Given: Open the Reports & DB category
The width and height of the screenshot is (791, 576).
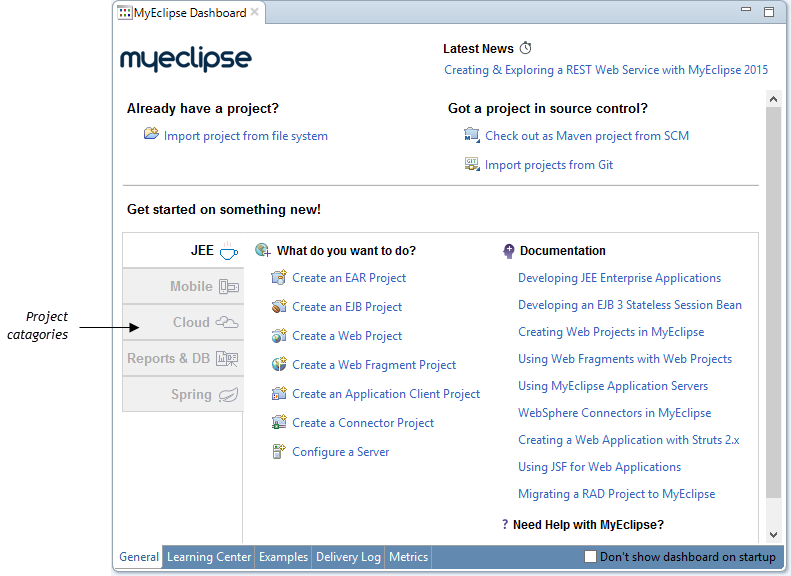Looking at the screenshot, I should click(x=183, y=358).
